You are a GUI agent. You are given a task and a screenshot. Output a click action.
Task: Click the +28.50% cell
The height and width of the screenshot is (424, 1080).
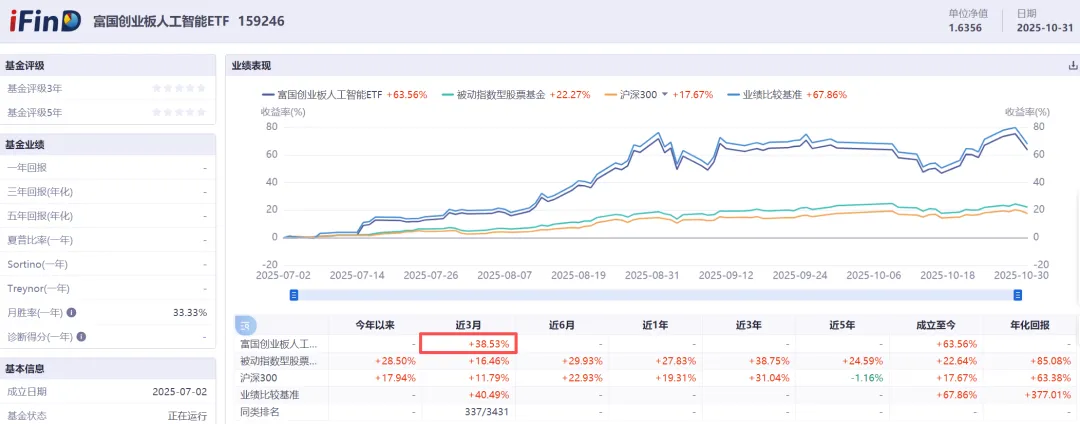point(396,361)
